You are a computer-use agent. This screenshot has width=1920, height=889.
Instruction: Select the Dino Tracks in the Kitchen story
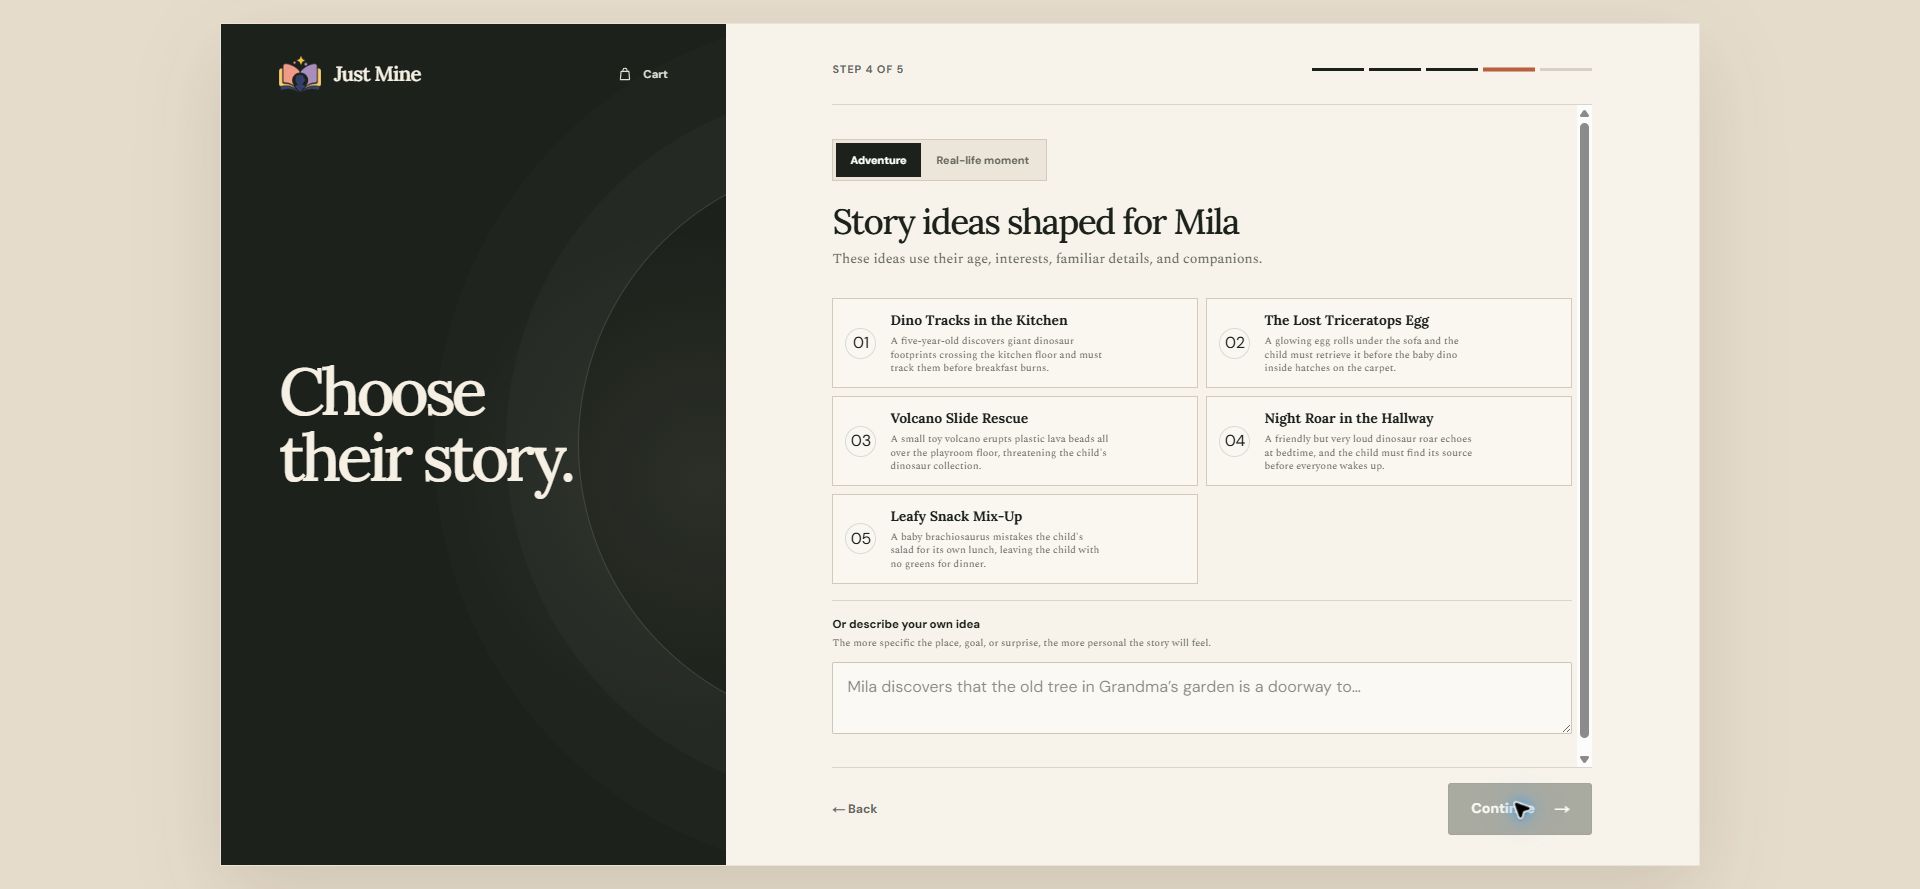click(1014, 343)
